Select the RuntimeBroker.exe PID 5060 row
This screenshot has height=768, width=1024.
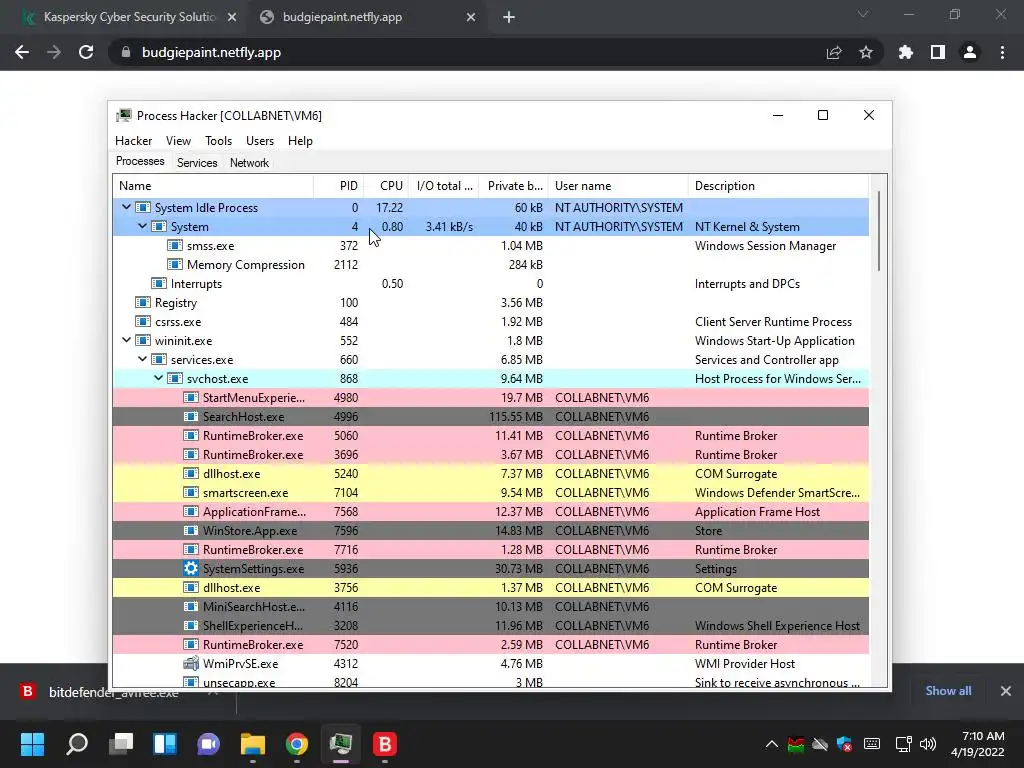point(490,436)
